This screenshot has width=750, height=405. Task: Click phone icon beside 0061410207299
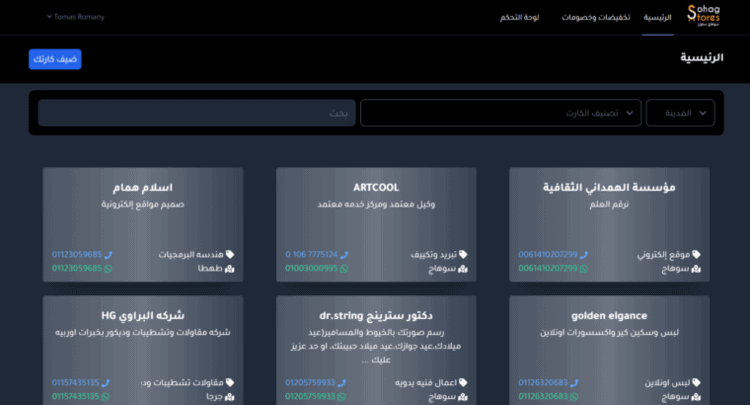pyautogui.click(x=584, y=255)
